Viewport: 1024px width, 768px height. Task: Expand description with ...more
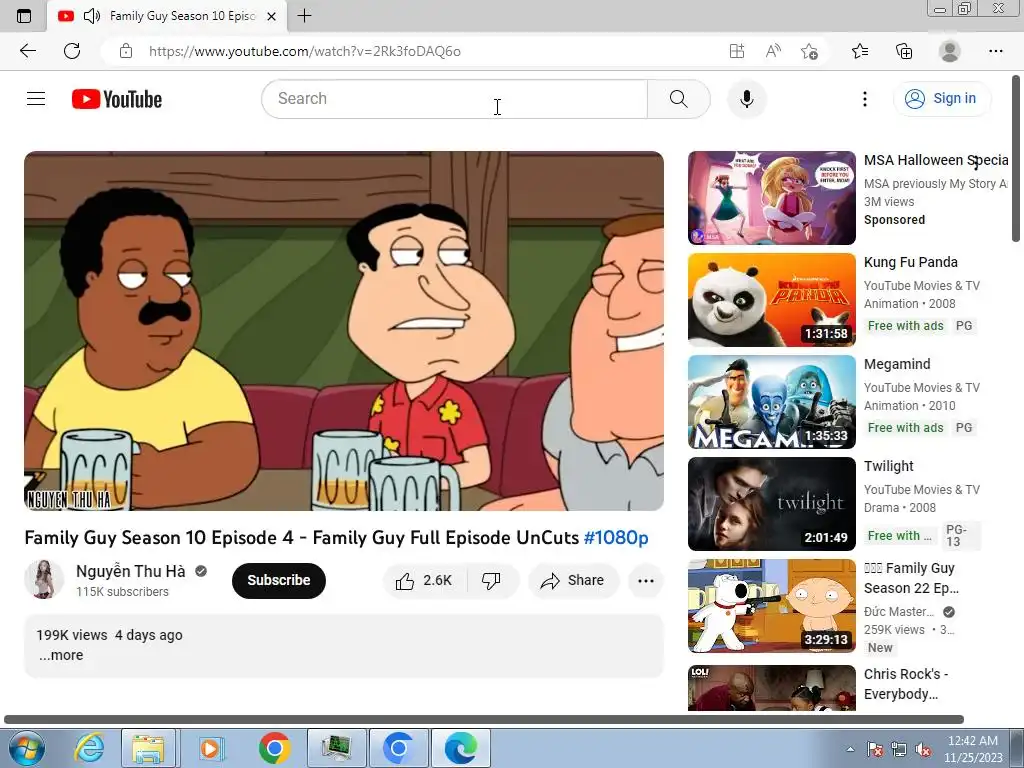pyautogui.click(x=61, y=655)
